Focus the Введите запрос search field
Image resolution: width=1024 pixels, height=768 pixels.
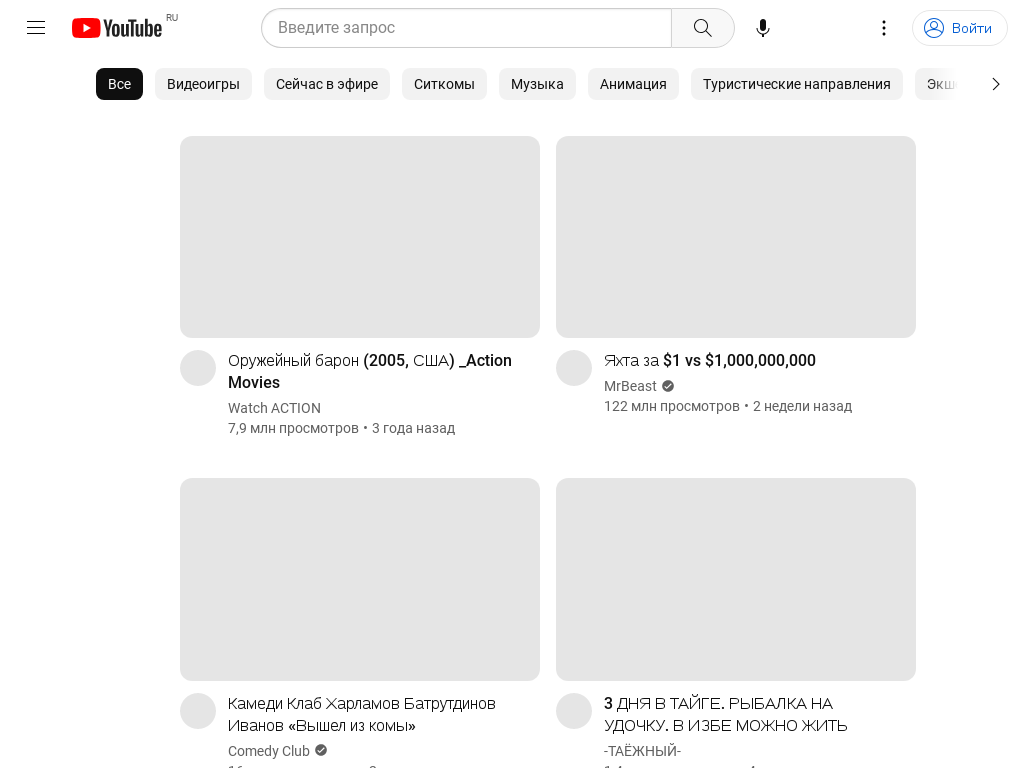point(466,28)
